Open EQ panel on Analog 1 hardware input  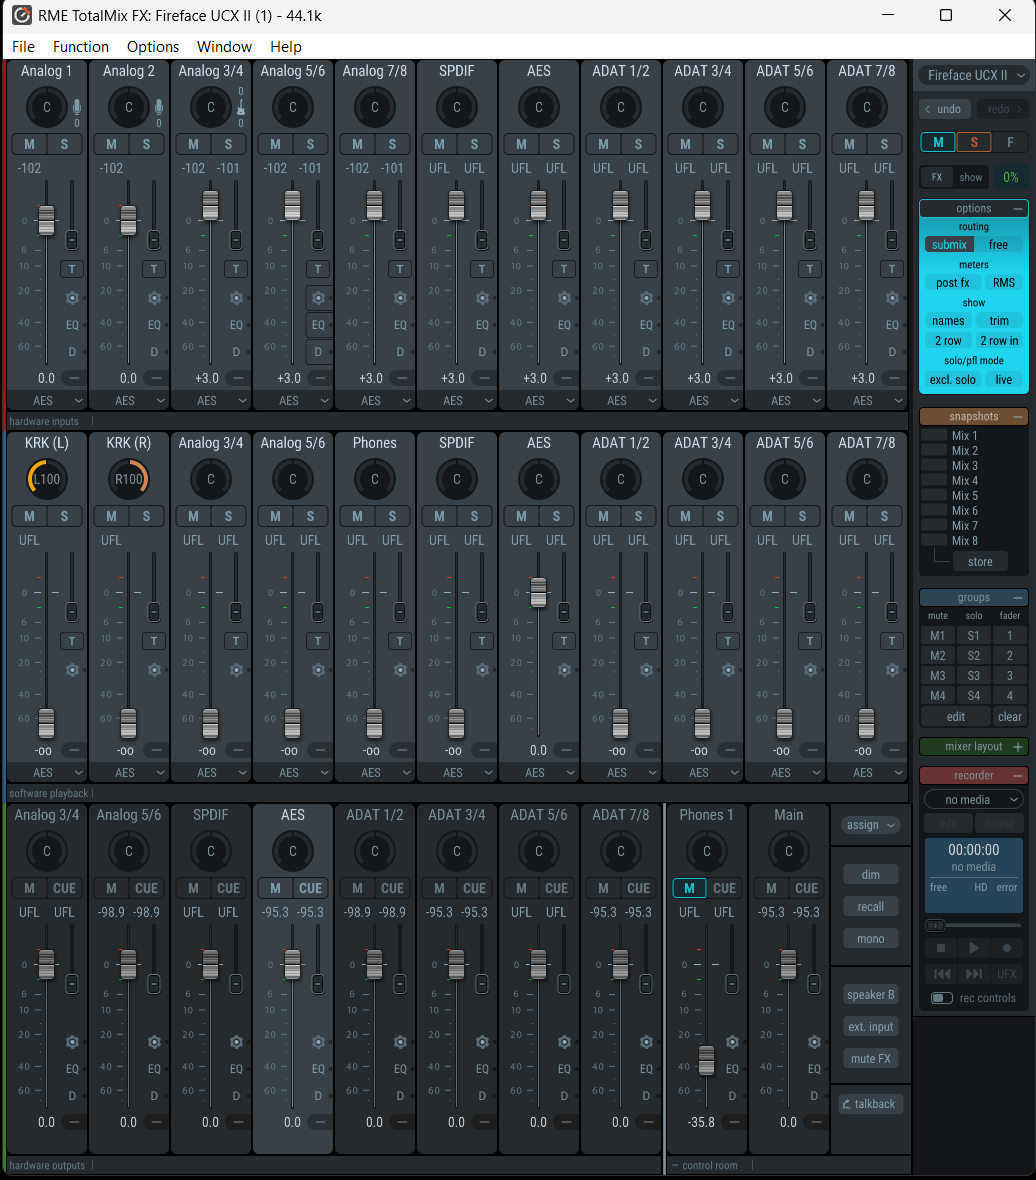[72, 325]
